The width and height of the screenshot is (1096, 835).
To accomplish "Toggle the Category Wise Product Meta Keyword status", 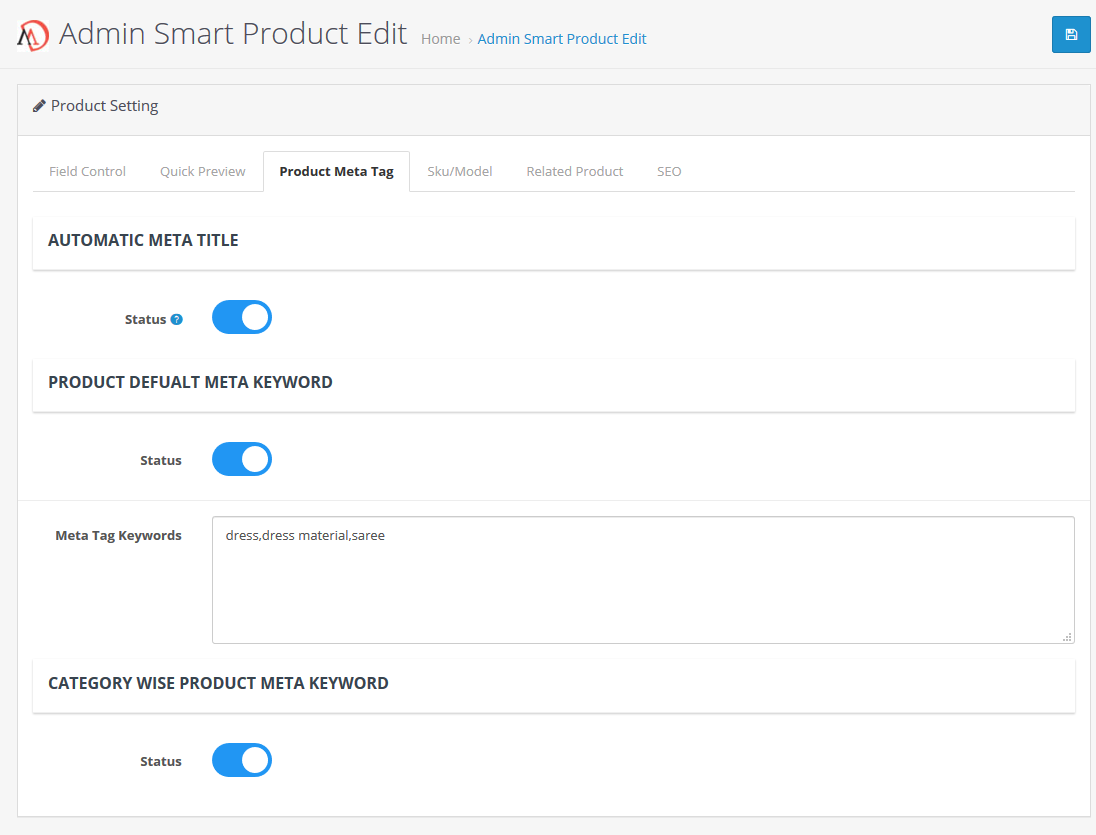I will tap(242, 760).
